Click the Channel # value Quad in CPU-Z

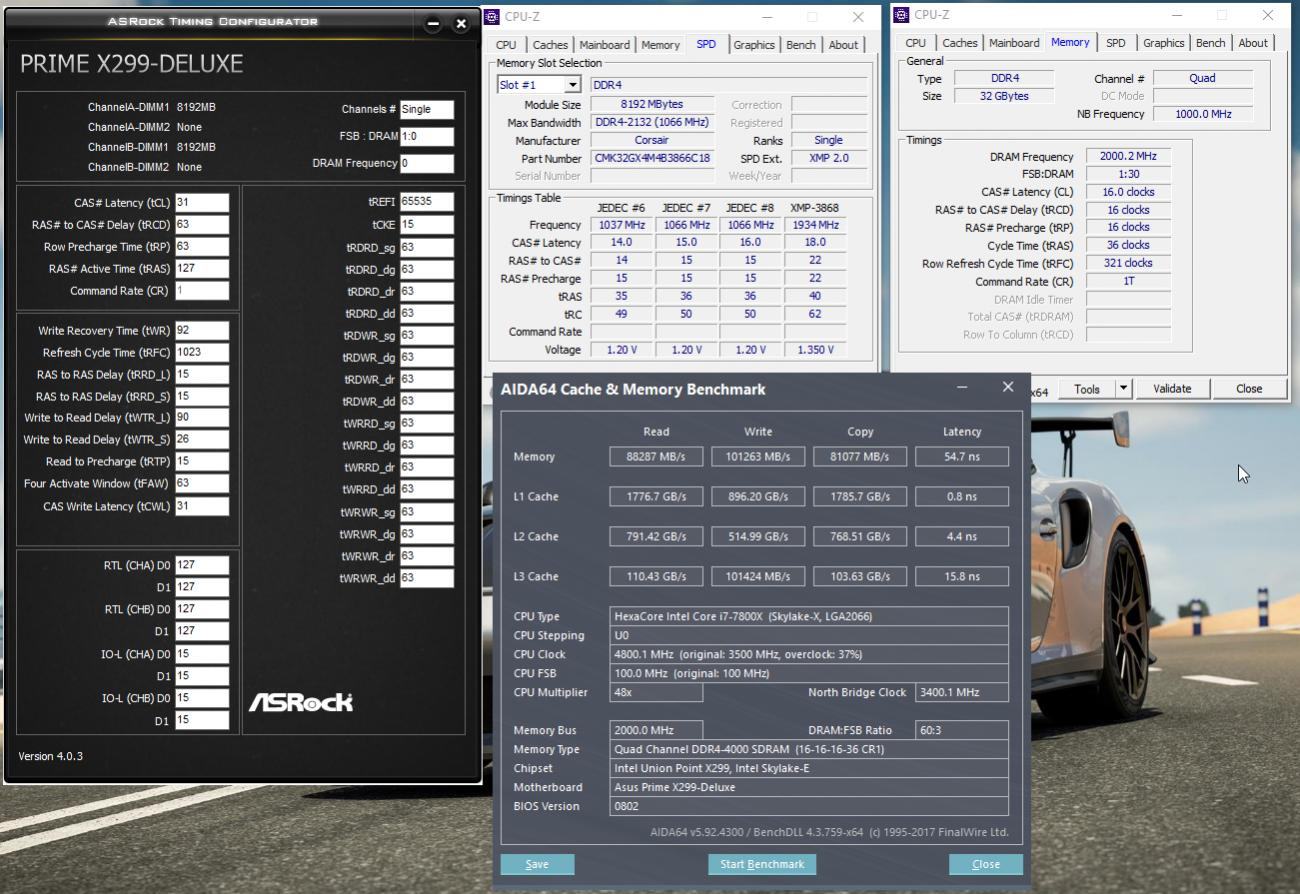[x=1202, y=78]
